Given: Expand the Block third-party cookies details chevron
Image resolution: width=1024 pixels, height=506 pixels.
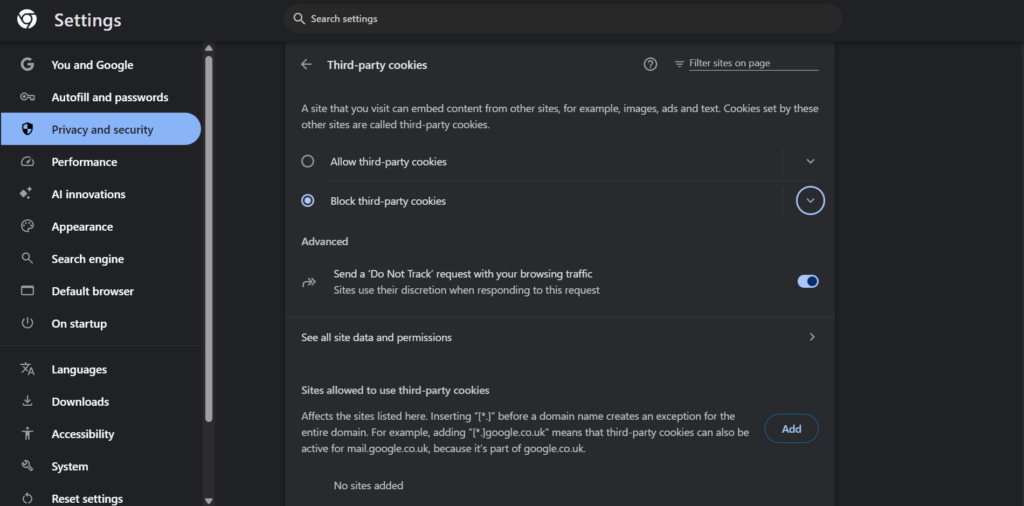Looking at the screenshot, I should (810, 200).
